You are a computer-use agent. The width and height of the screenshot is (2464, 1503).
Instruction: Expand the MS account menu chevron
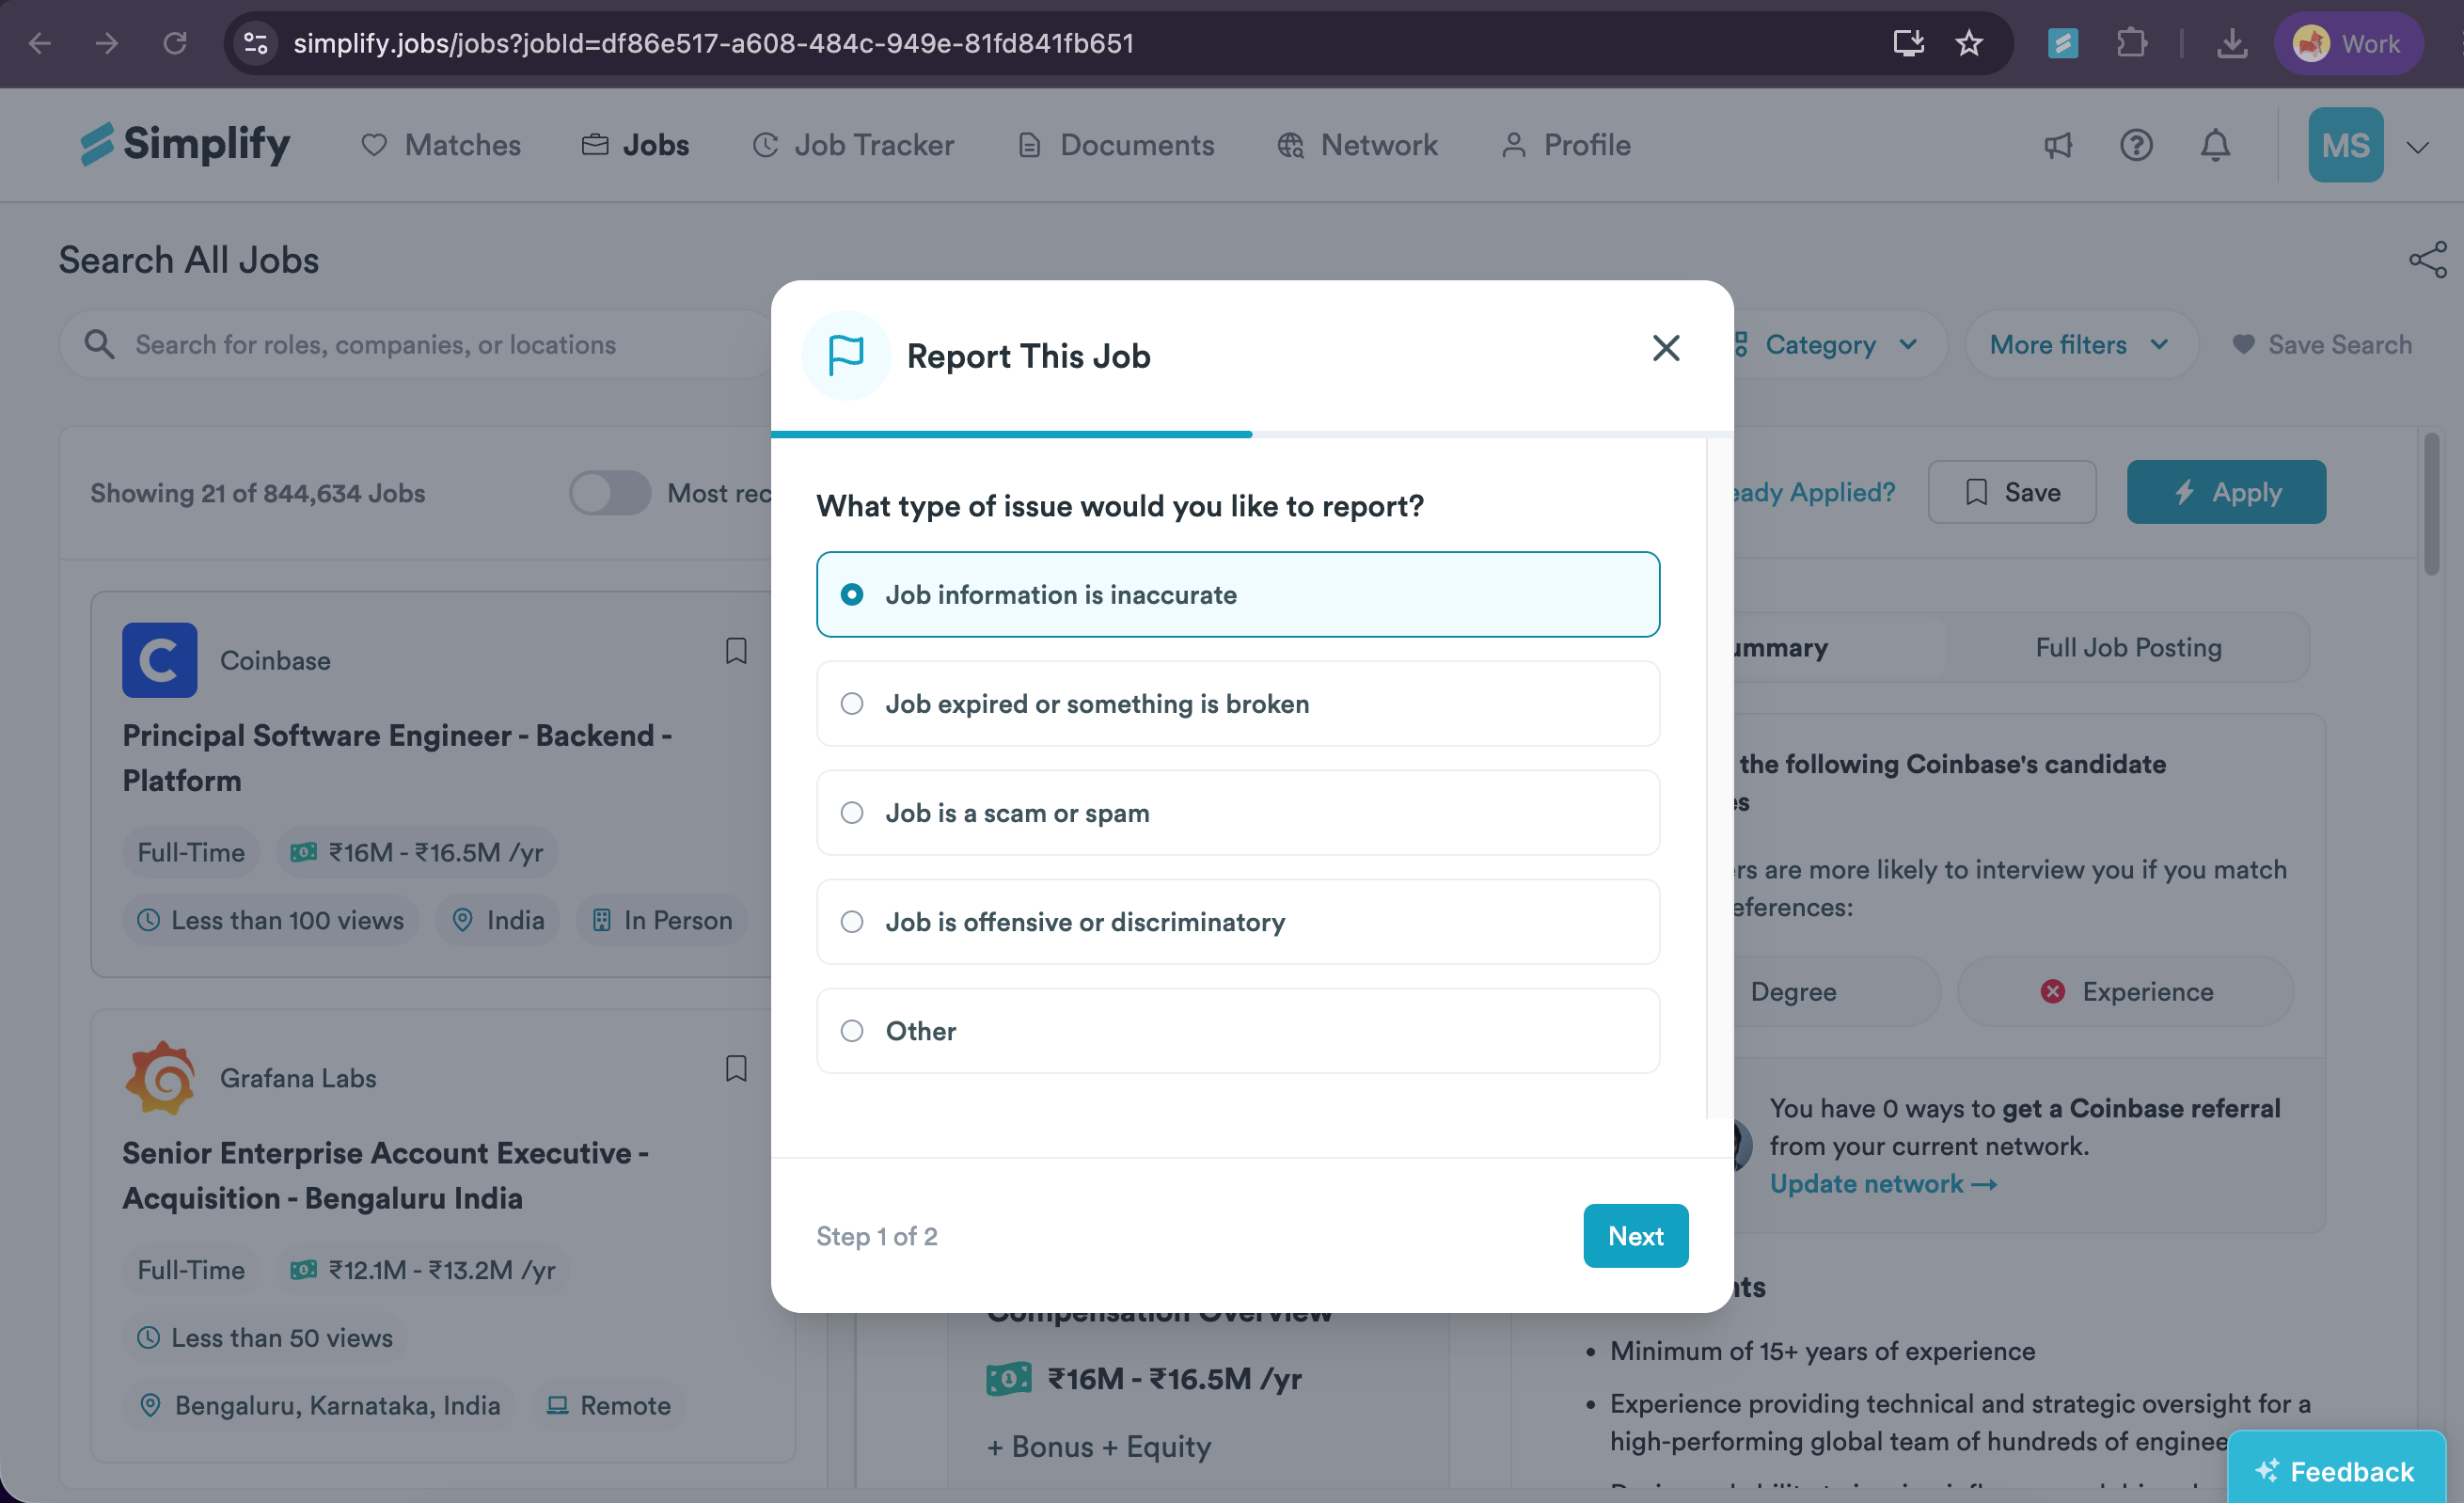[x=2417, y=147]
